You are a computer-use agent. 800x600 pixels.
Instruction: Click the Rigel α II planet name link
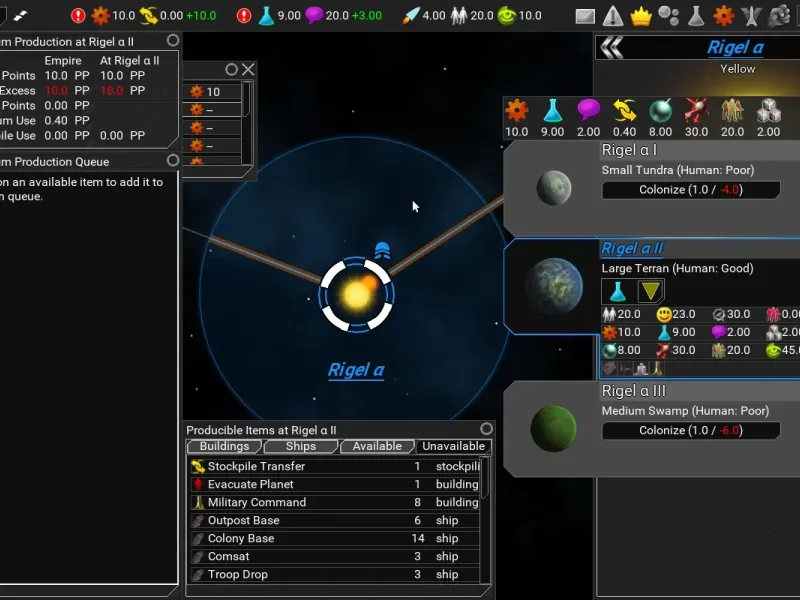point(632,248)
